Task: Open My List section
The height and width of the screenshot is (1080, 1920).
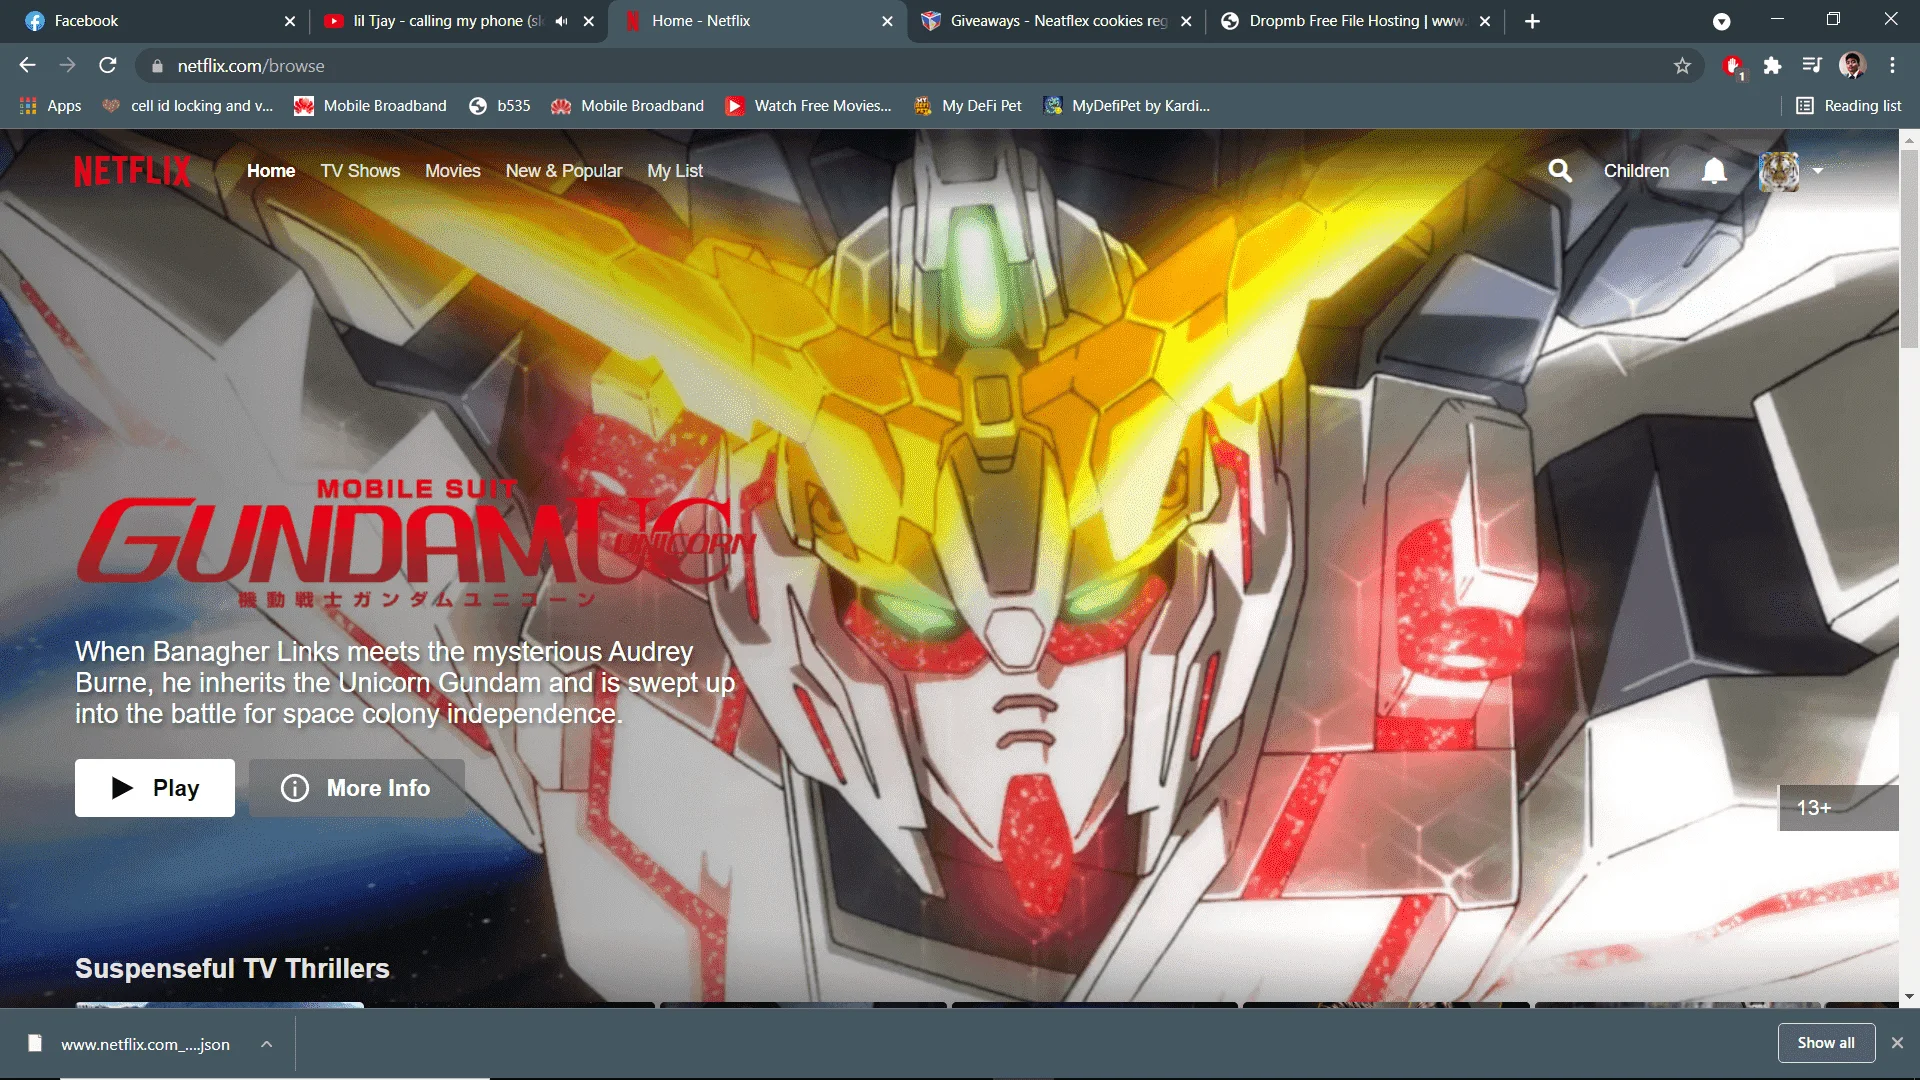Action: (675, 171)
